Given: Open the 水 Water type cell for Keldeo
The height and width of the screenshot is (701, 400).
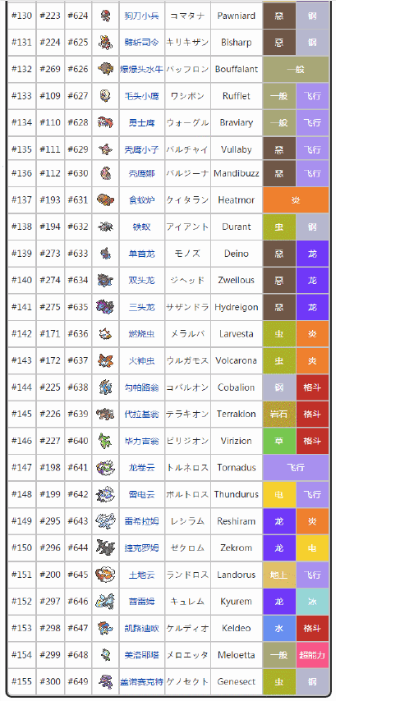Looking at the screenshot, I should point(279,628).
